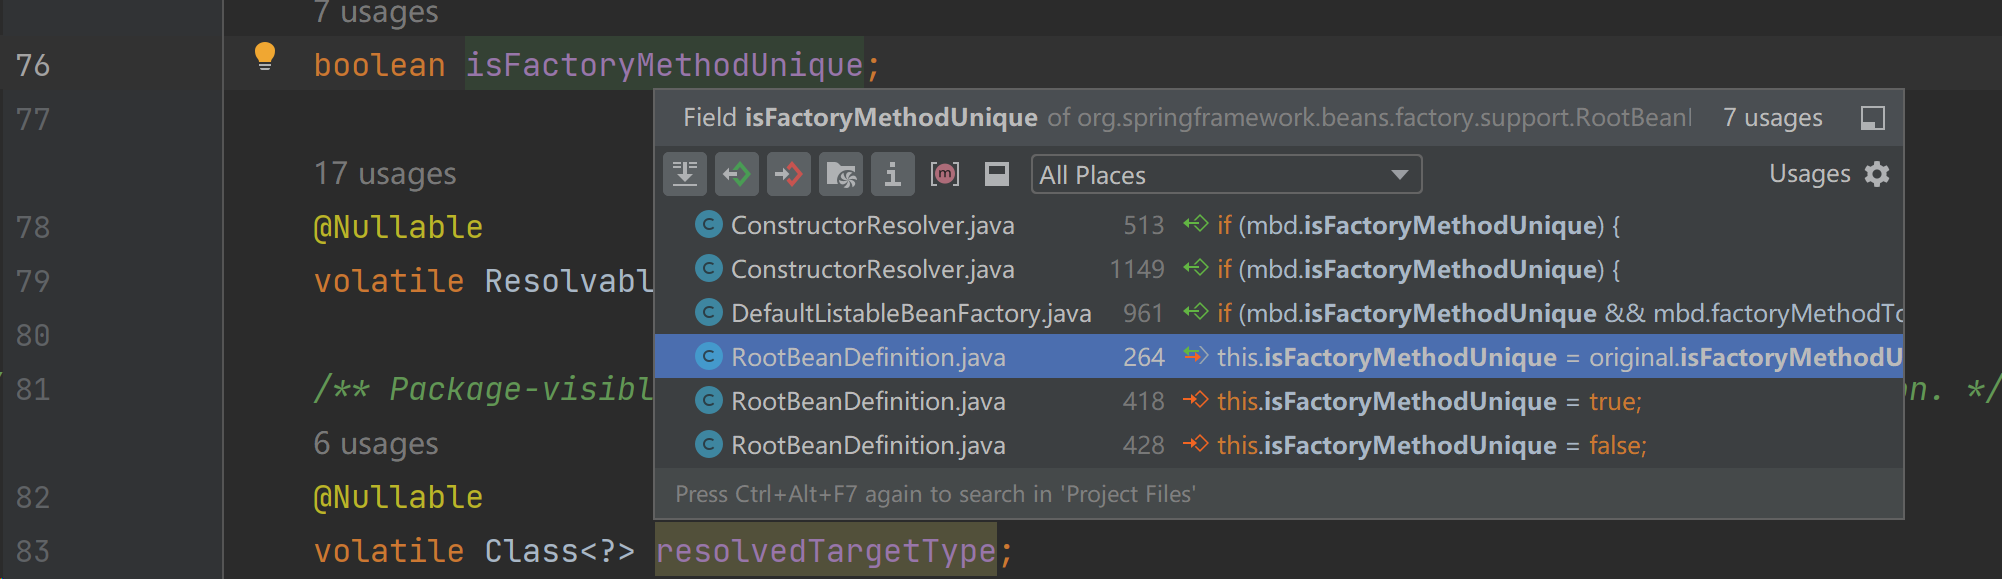This screenshot has height=579, width=2002.
Task: Toggle the green read access filter icon
Action: [737, 175]
